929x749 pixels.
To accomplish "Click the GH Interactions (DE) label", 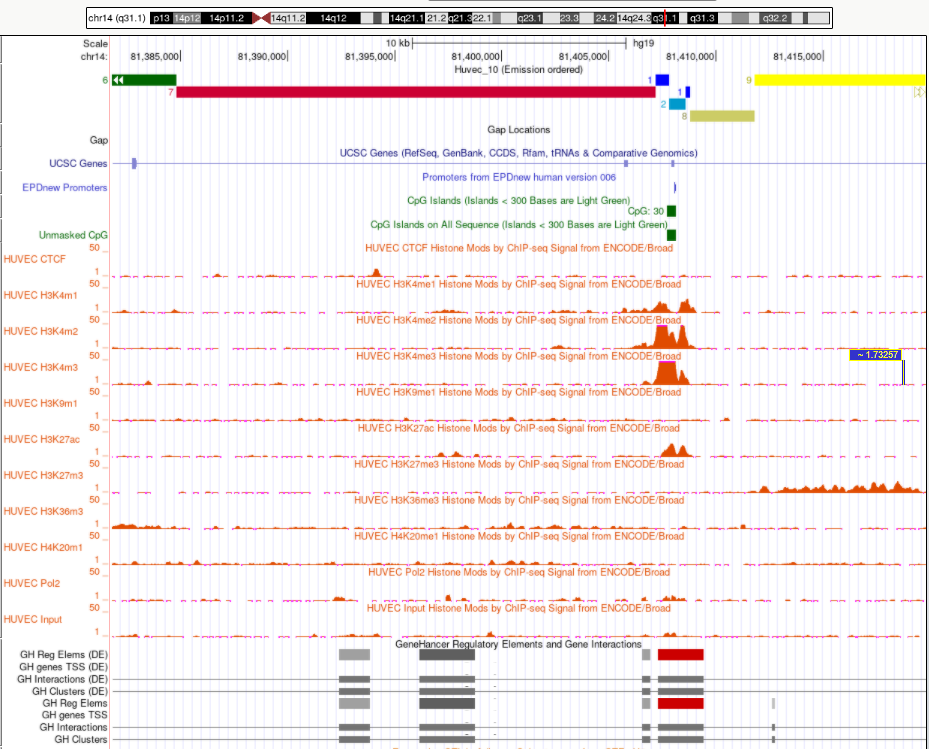I will 62,679.
